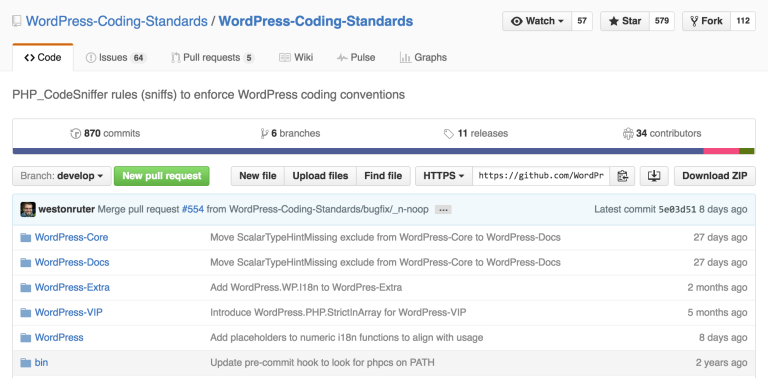The height and width of the screenshot is (378, 768).
Task: Click the Pull requests count badge 5
Action: (249, 58)
